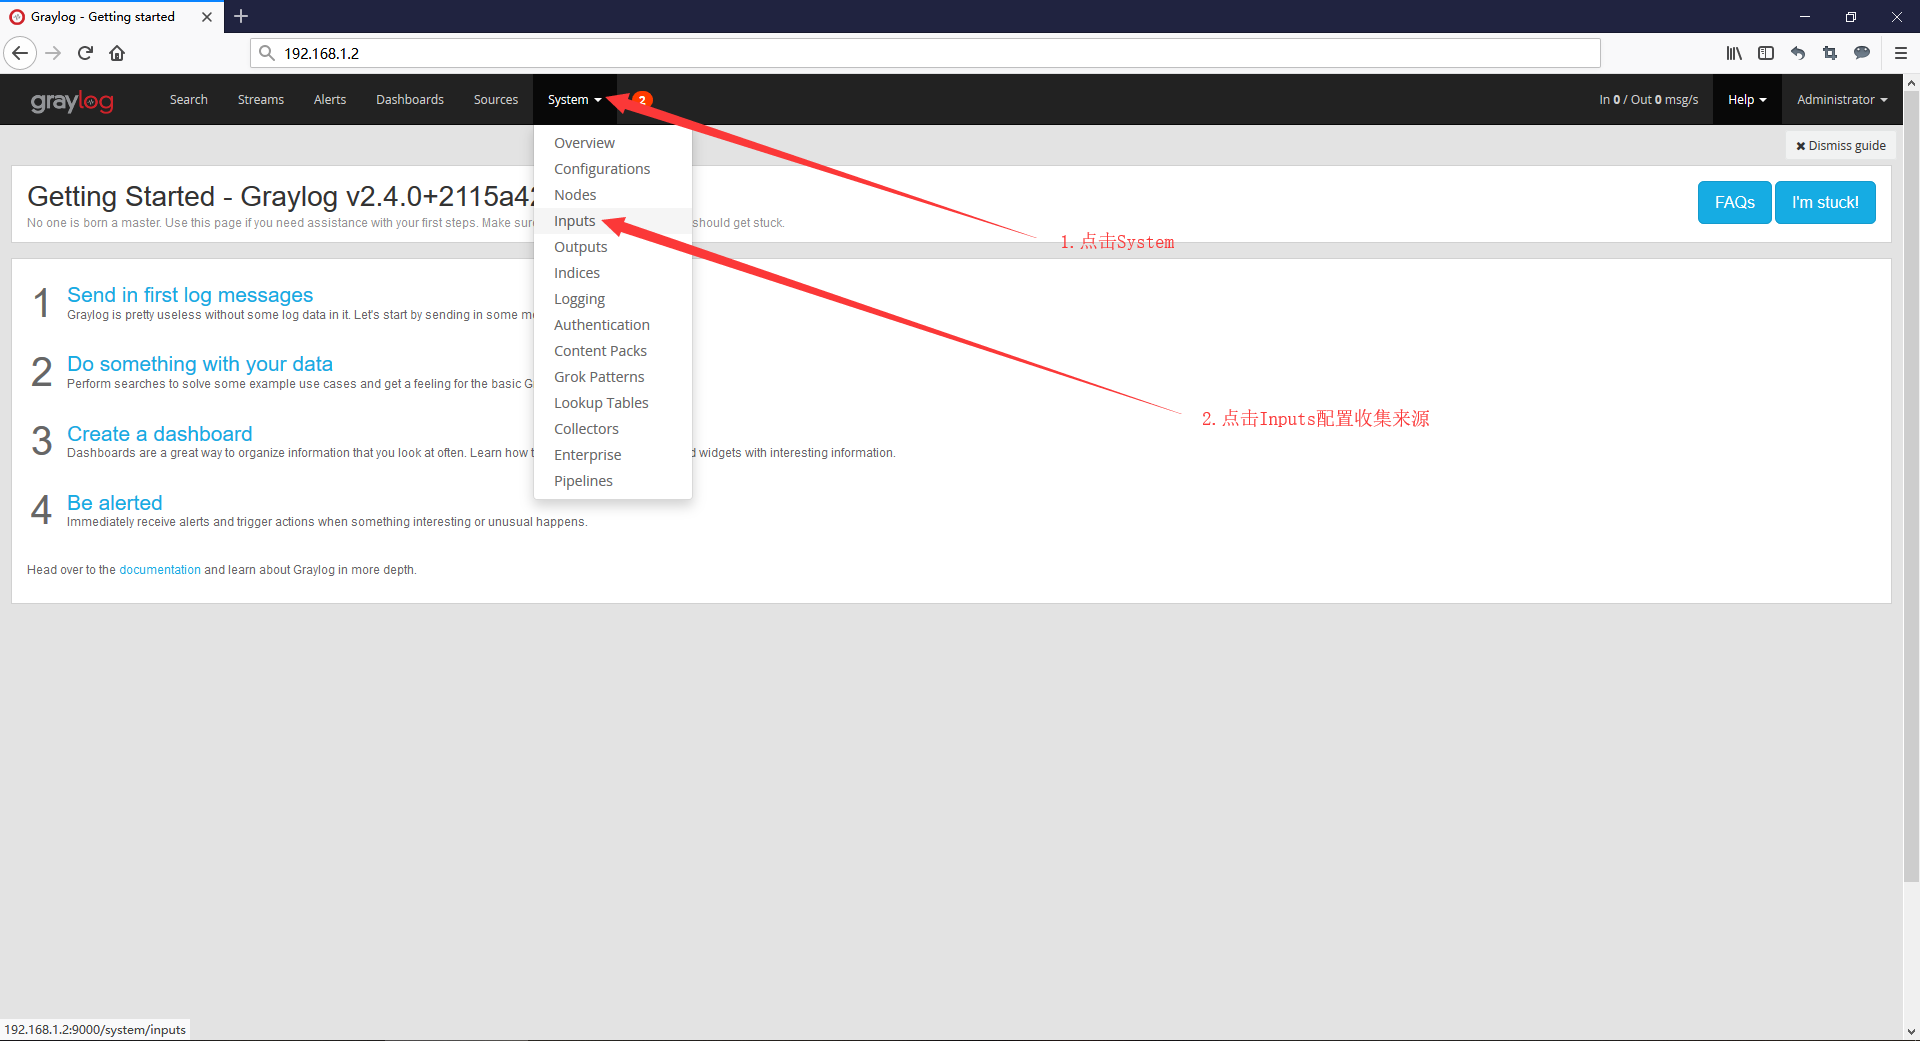Select Content Packs in System menu
Image resolution: width=1920 pixels, height=1041 pixels.
point(613,351)
